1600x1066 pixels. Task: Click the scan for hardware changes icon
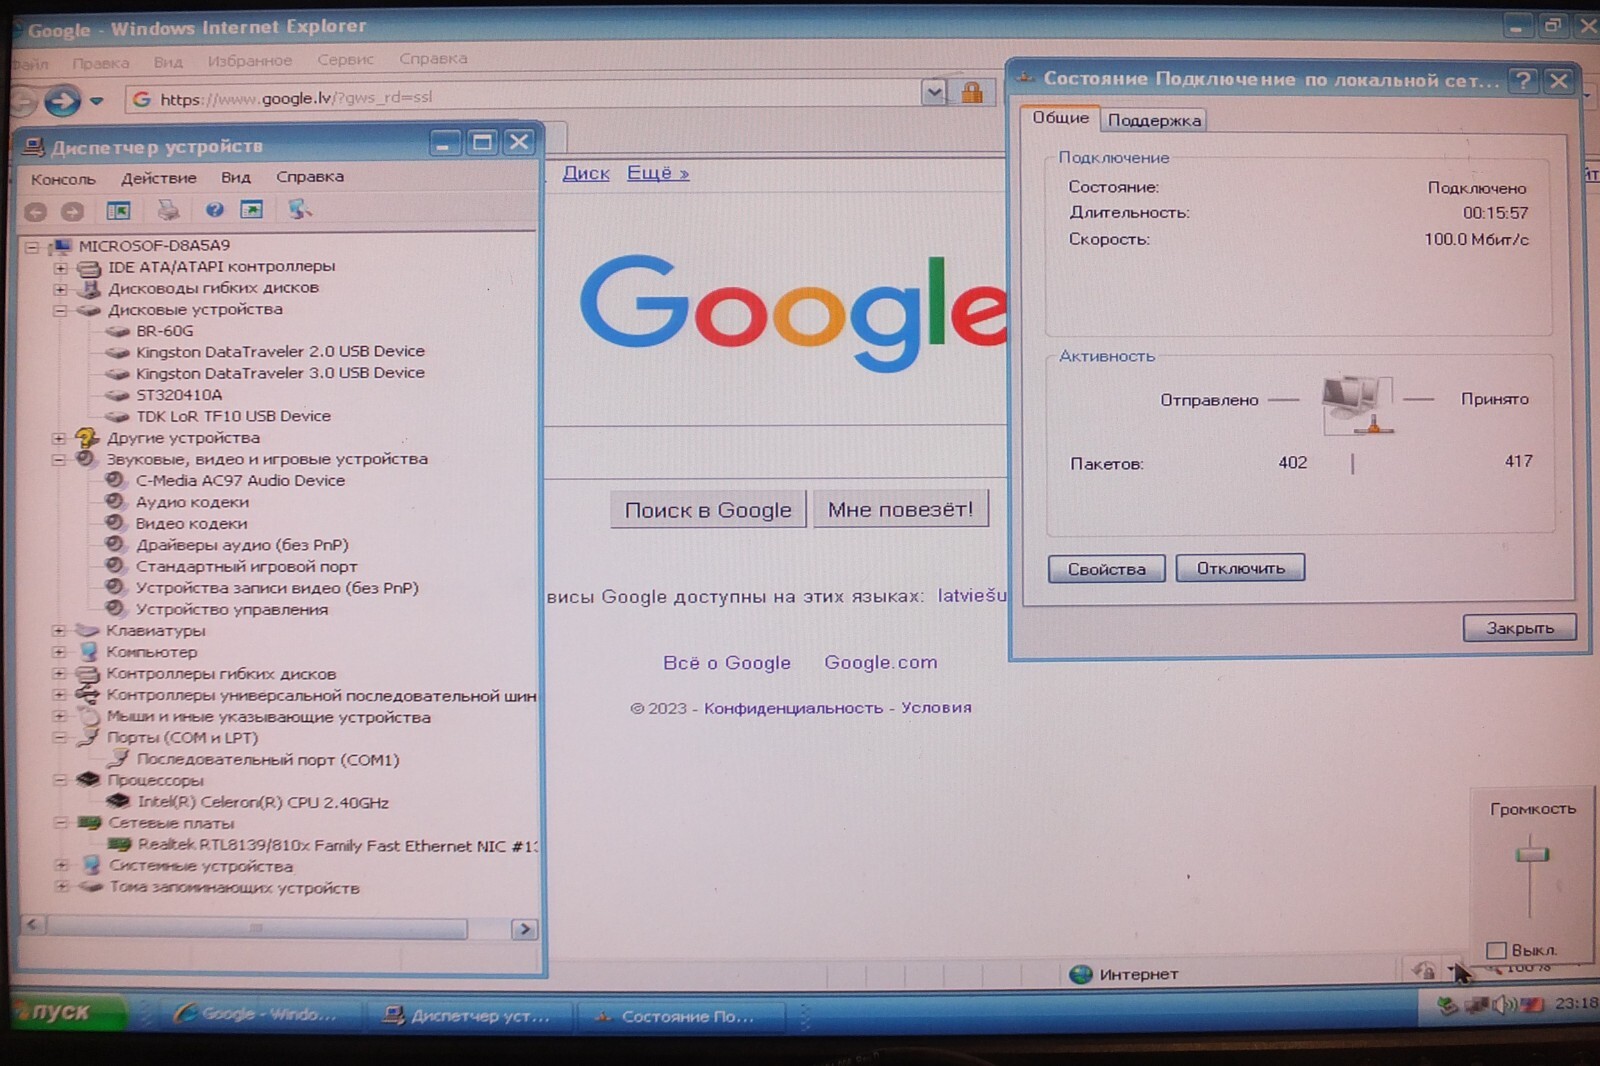click(x=299, y=209)
